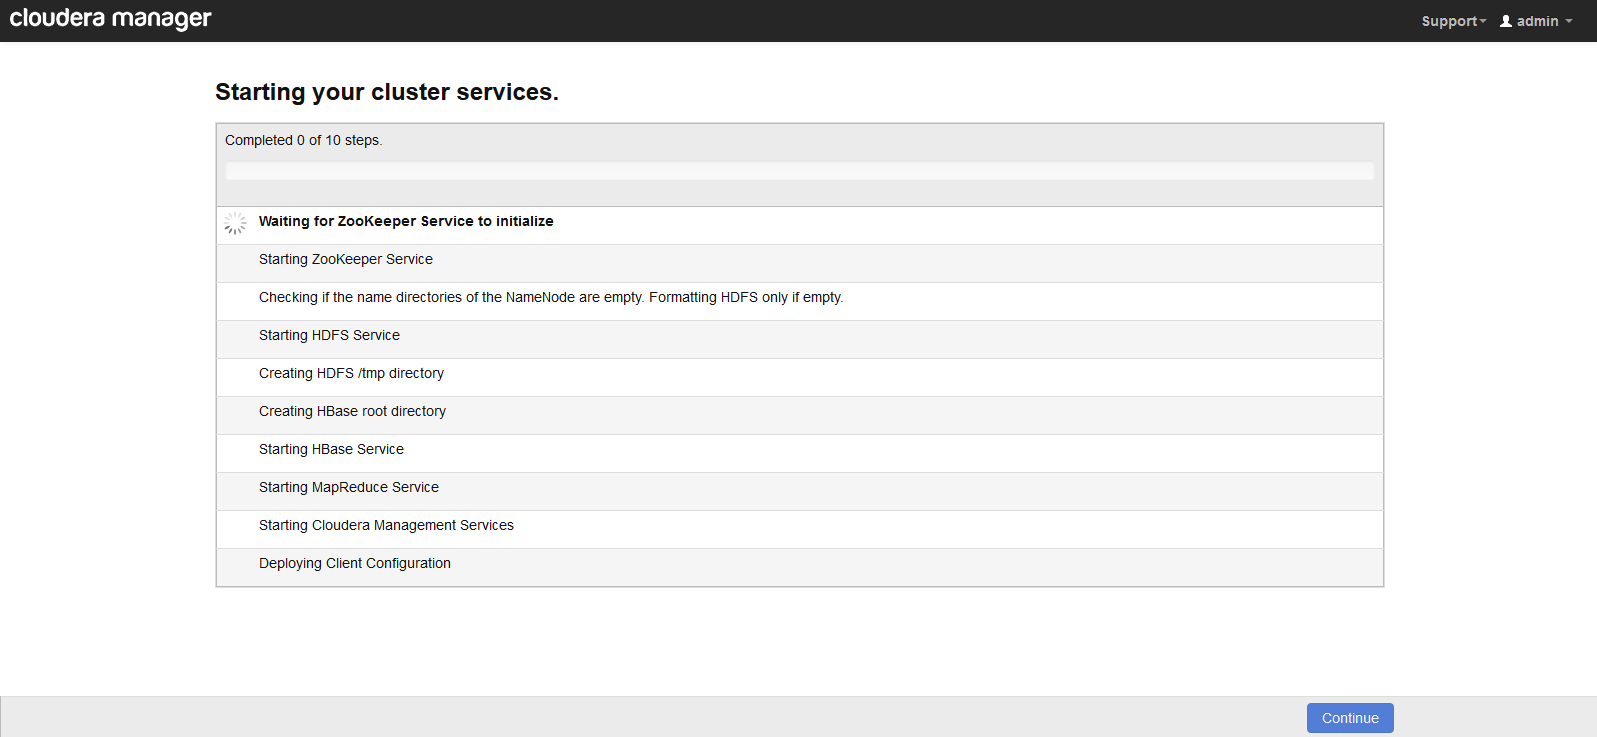Viewport: 1597px width, 737px height.
Task: Select 'Creating HBase root directory' step
Action: [x=800, y=416]
